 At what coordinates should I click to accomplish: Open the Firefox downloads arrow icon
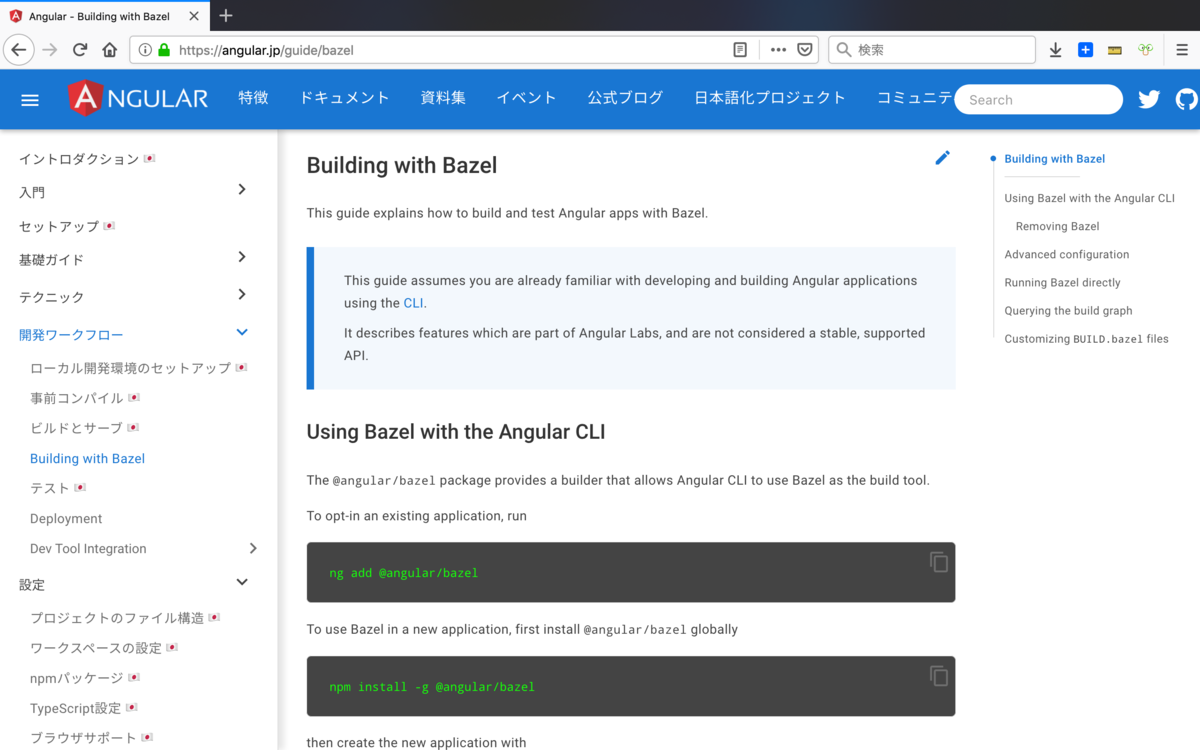click(1055, 50)
